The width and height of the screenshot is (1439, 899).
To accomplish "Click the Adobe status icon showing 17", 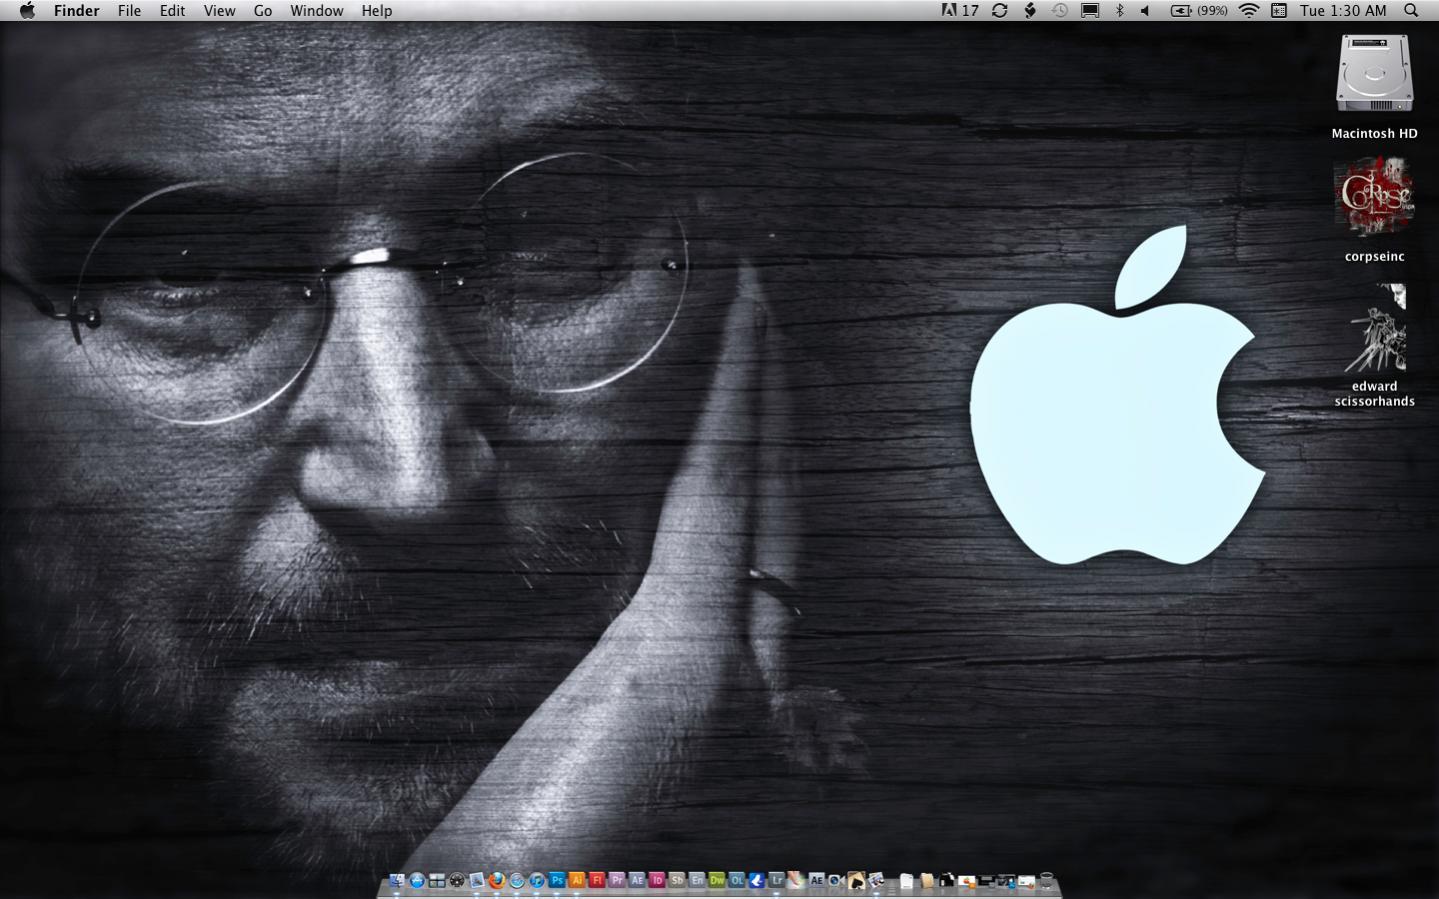I will coord(959,10).
